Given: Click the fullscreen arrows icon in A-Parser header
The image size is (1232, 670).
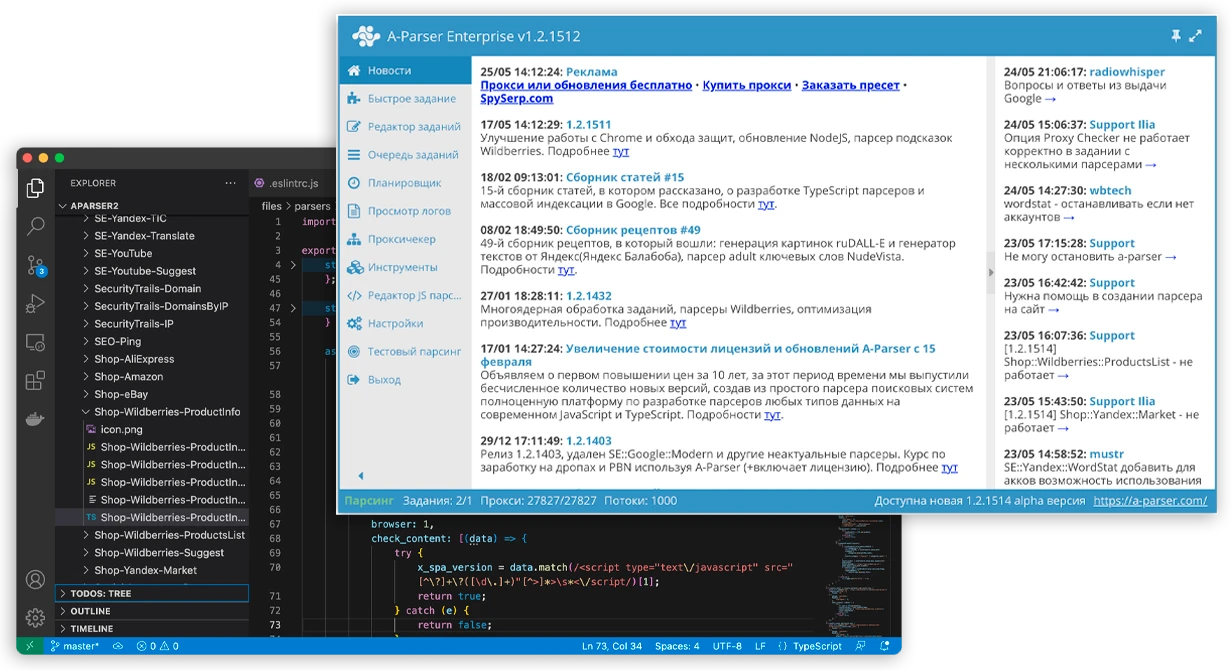Looking at the screenshot, I should (1195, 36).
